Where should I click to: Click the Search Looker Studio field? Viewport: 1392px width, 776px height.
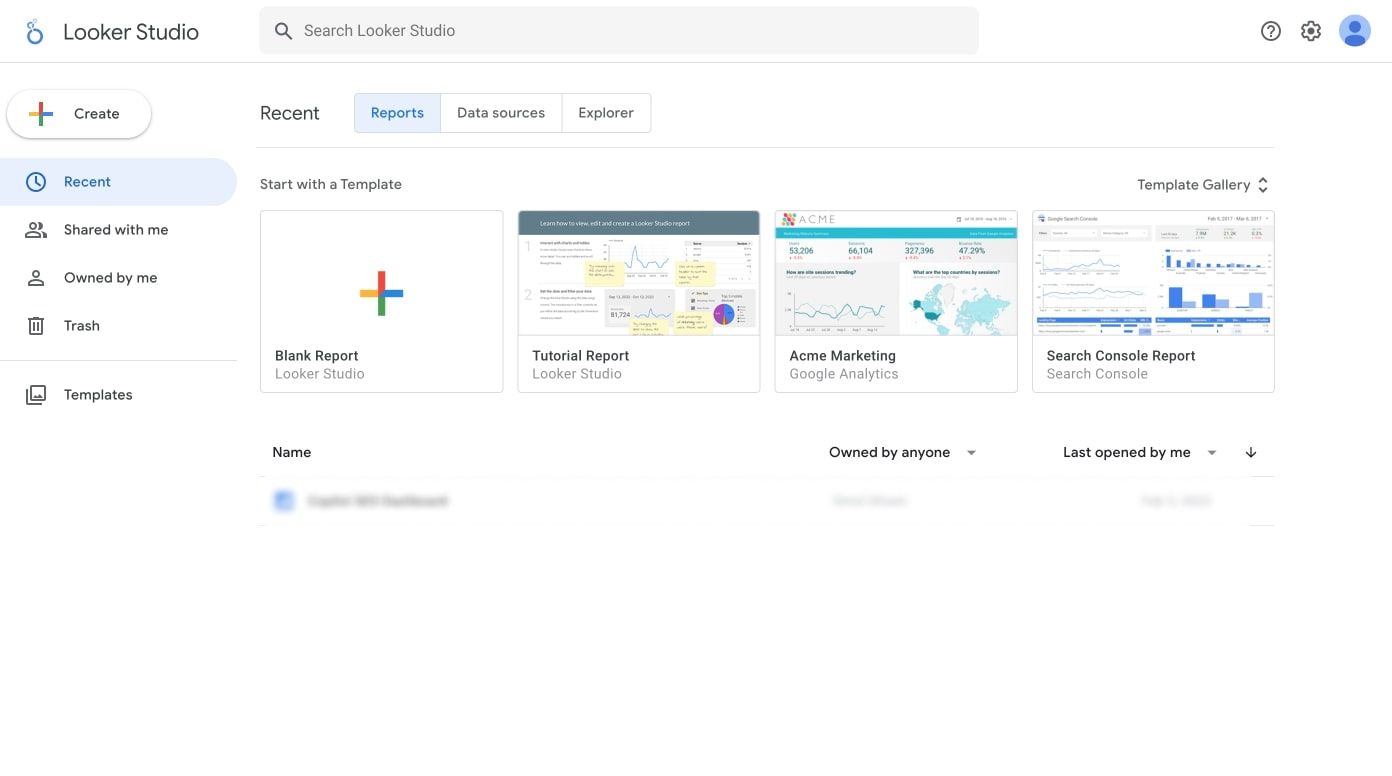[618, 31]
